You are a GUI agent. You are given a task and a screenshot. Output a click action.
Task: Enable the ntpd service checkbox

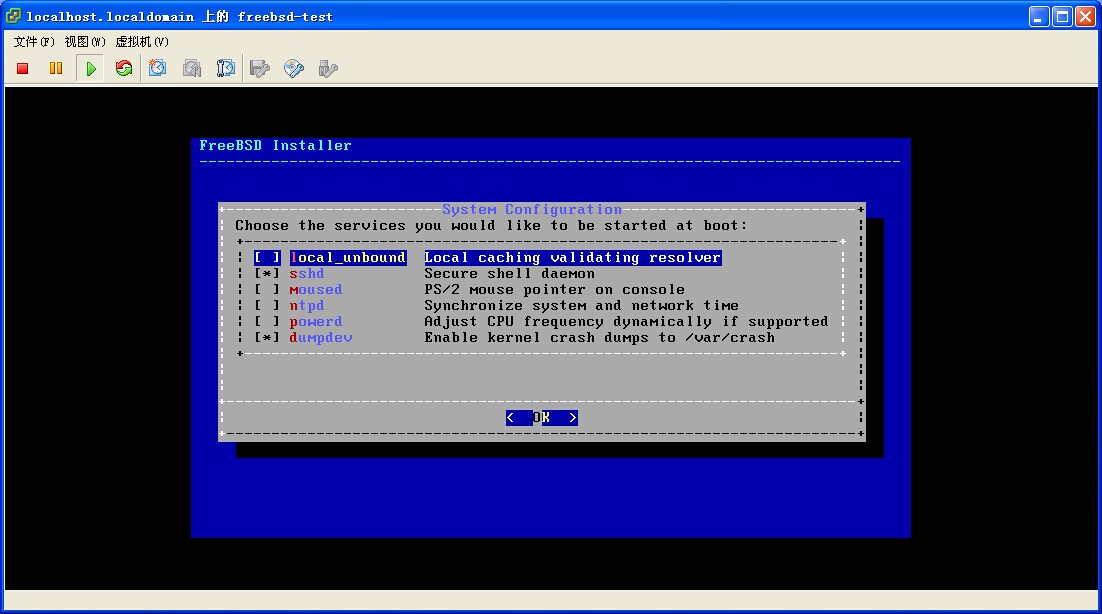(x=267, y=306)
